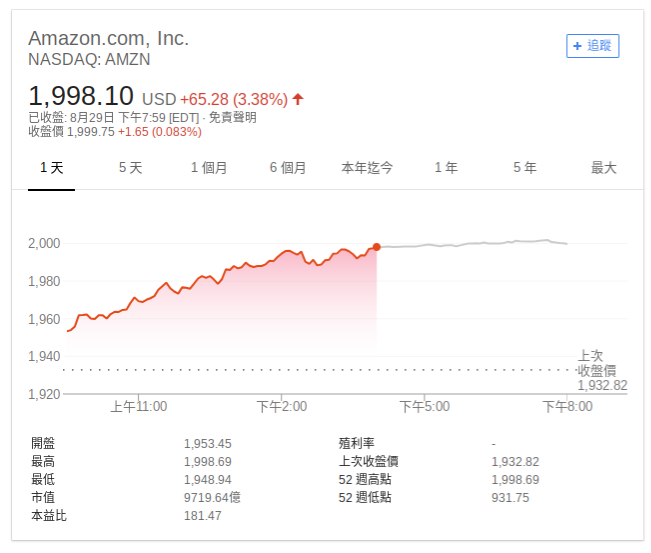This screenshot has width=651, height=553.
Task: Click the 下午2:00 time axis label
Action: pyautogui.click(x=282, y=407)
